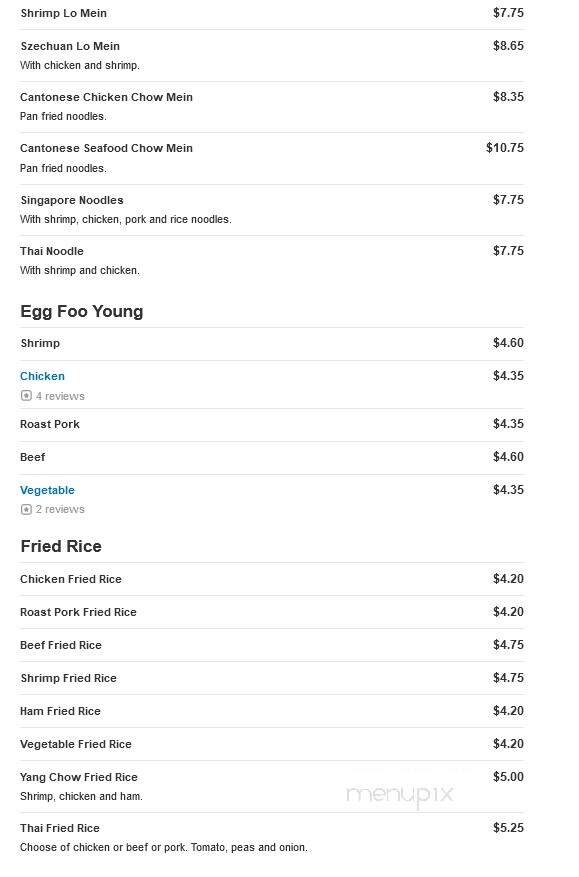Click the Egg Foo Young section heading
The width and height of the screenshot is (579, 877).
[x=82, y=314]
